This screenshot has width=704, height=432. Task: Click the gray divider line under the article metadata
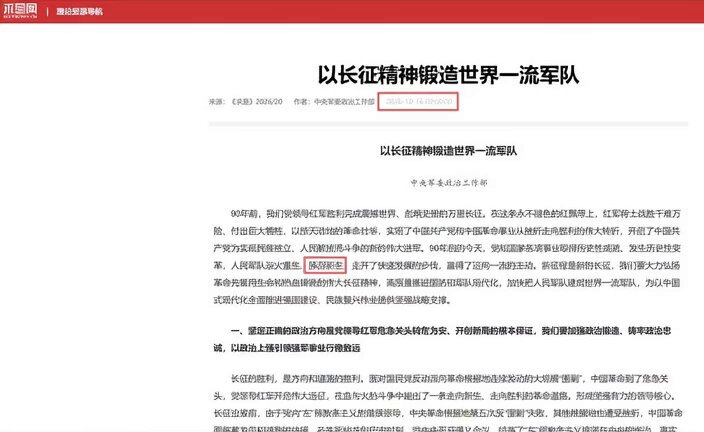pos(448,123)
